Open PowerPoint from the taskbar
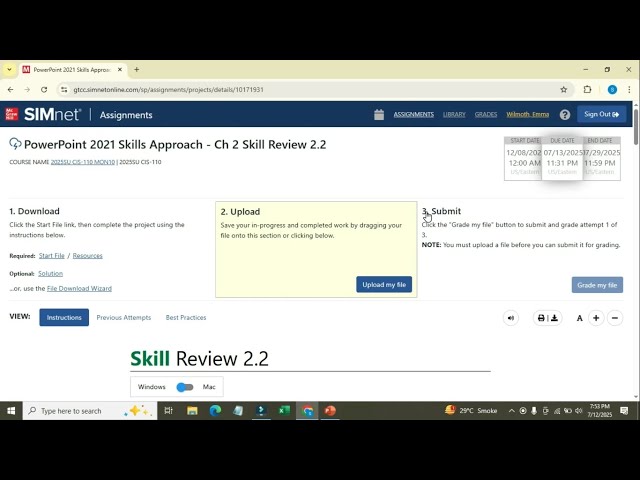The width and height of the screenshot is (640, 480). tap(330, 411)
